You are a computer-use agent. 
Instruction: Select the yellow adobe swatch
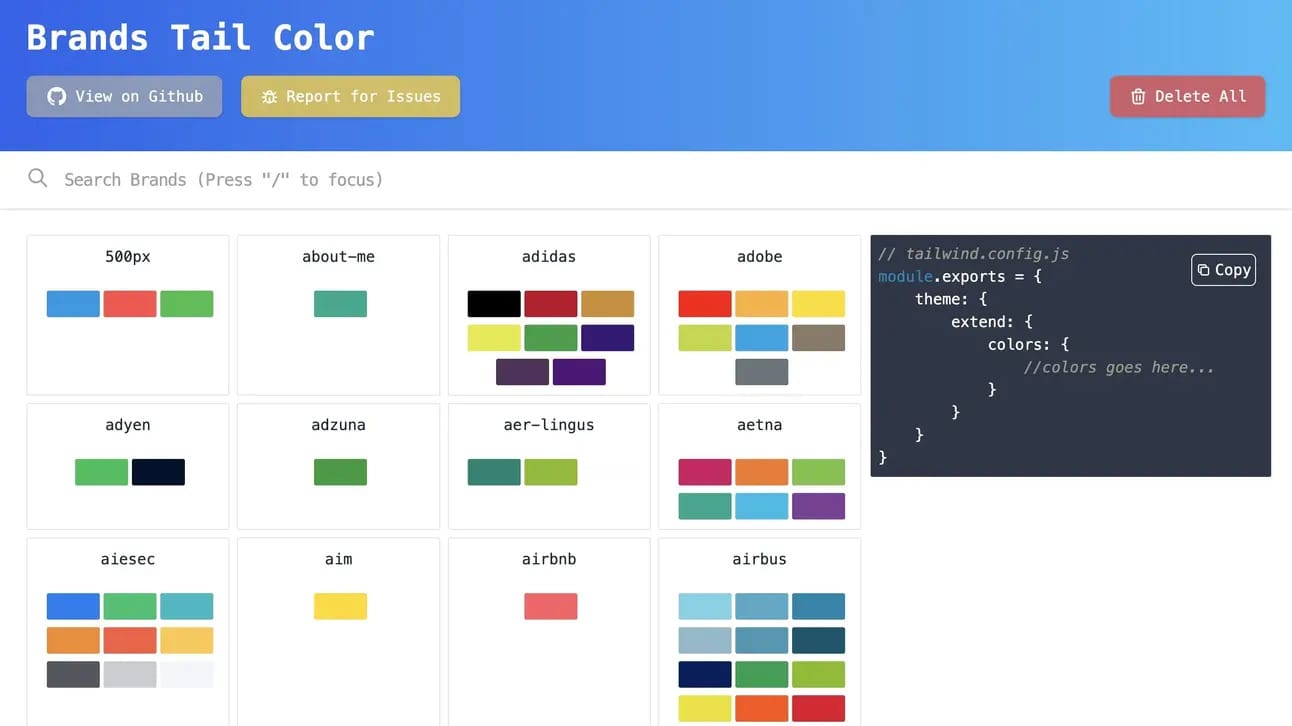click(x=818, y=304)
